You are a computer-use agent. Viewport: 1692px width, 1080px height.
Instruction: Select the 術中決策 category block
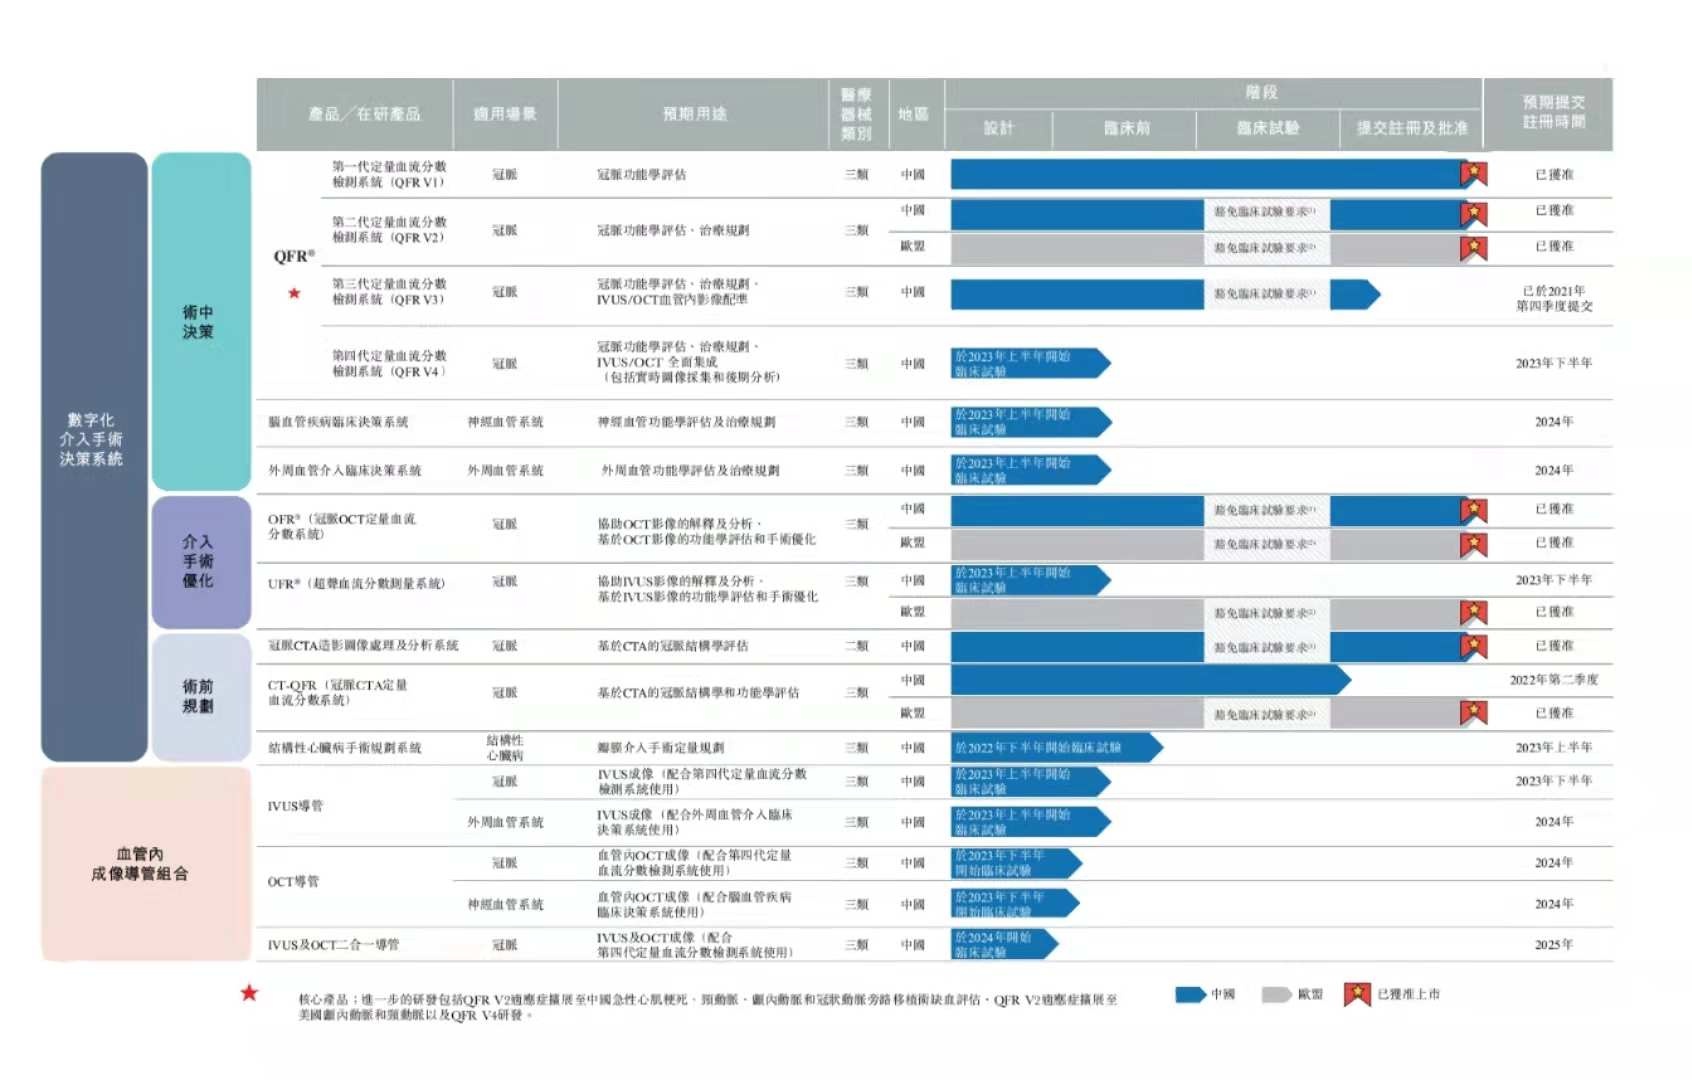point(201,321)
